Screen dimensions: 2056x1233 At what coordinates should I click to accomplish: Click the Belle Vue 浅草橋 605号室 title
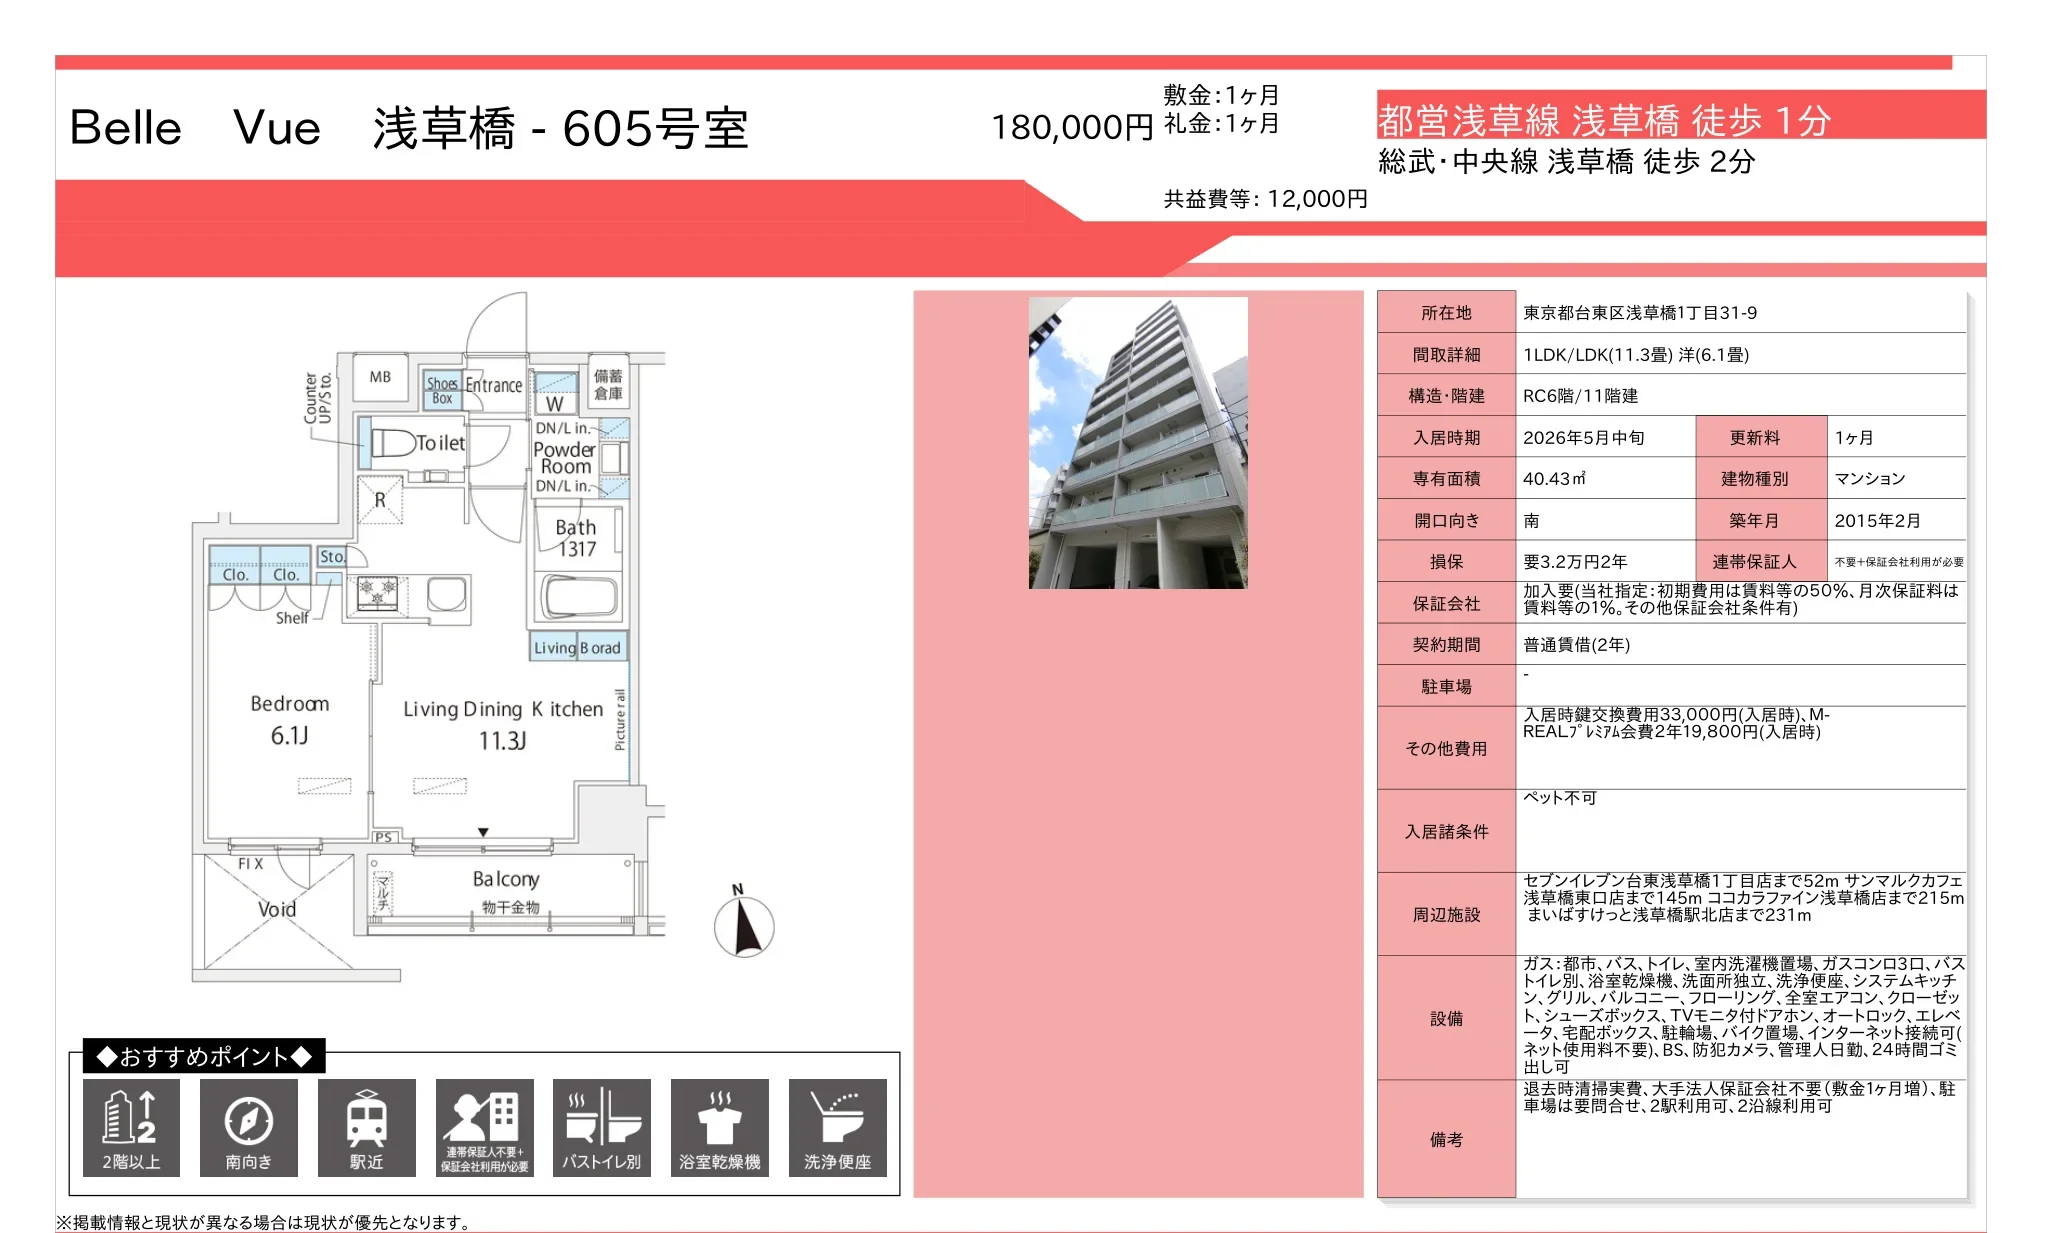(408, 128)
